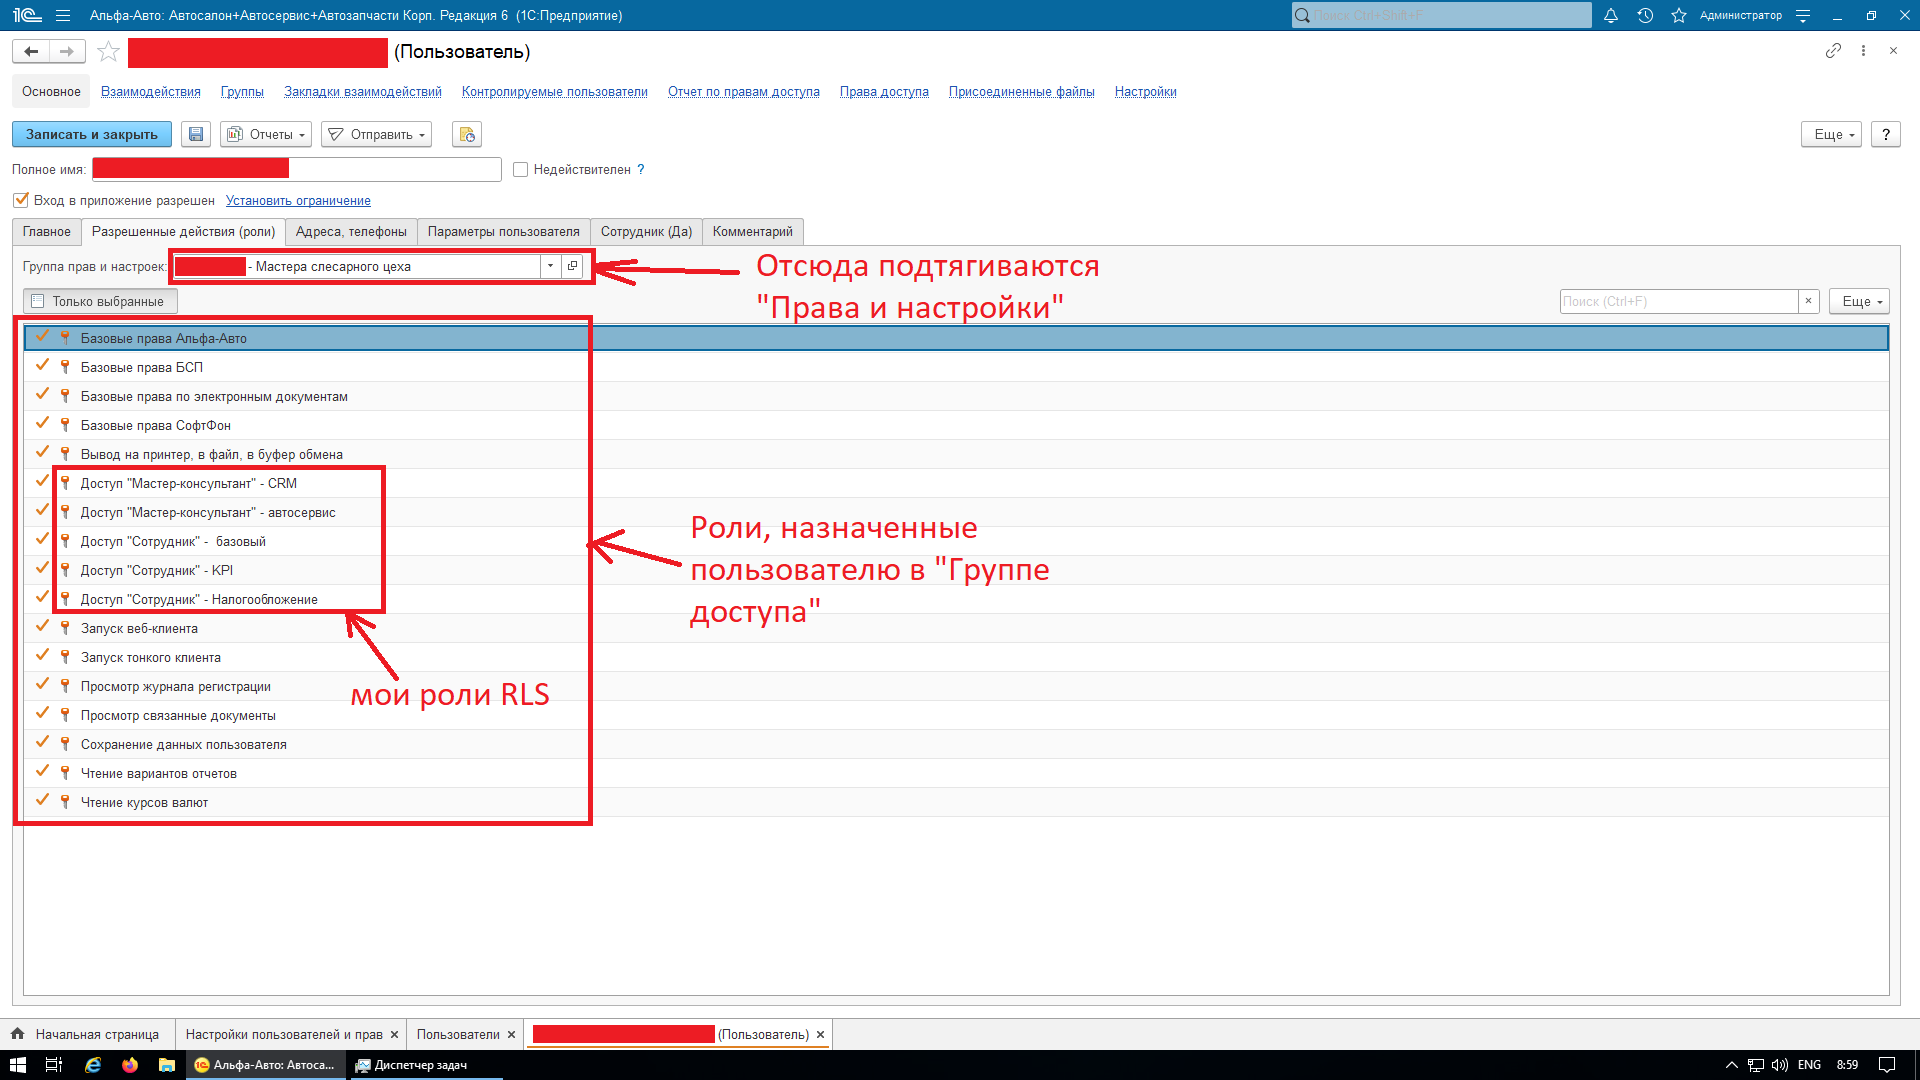This screenshot has height=1080, width=1920.
Task: Switch keyboard language ENG indicator
Action: click(1809, 1065)
